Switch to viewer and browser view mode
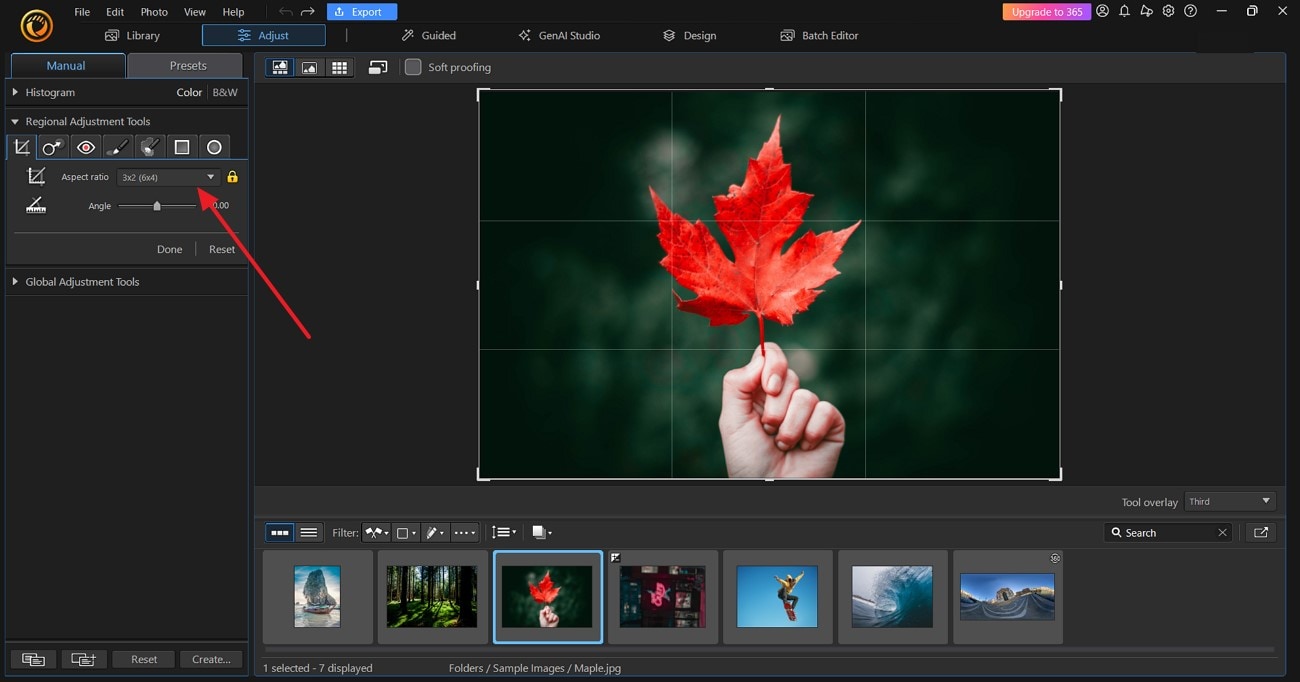 point(280,67)
